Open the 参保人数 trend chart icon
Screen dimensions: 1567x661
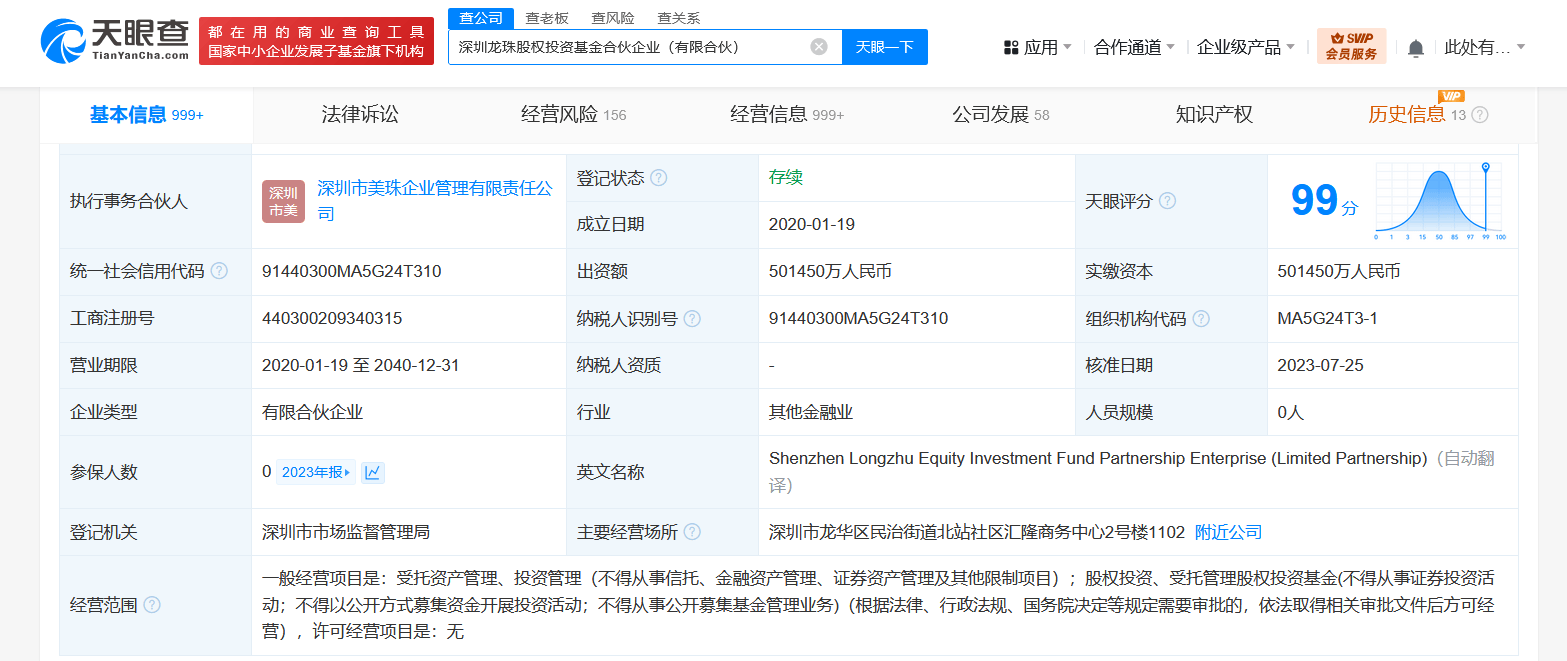(372, 472)
